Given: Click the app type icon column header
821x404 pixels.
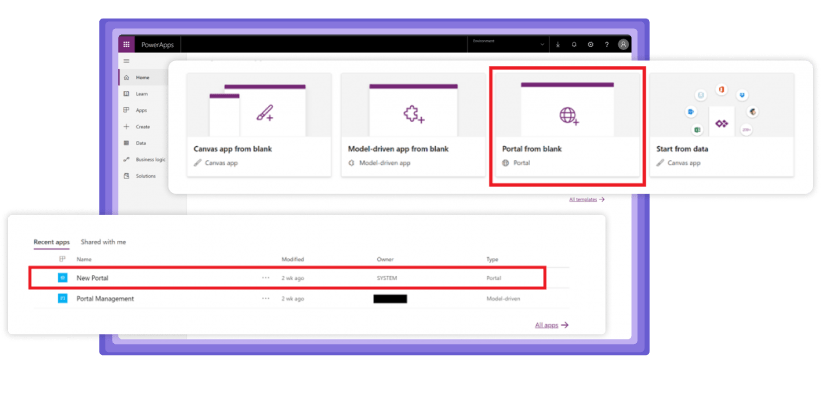Looking at the screenshot, I should (x=62, y=259).
